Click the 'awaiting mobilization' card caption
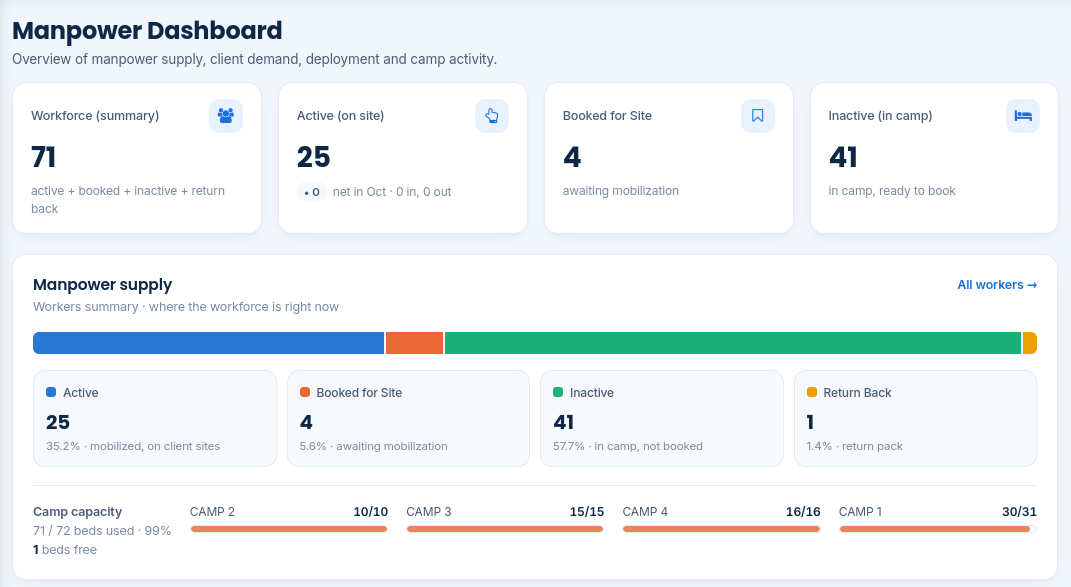Viewport: 1071px width, 587px height. 621,191
